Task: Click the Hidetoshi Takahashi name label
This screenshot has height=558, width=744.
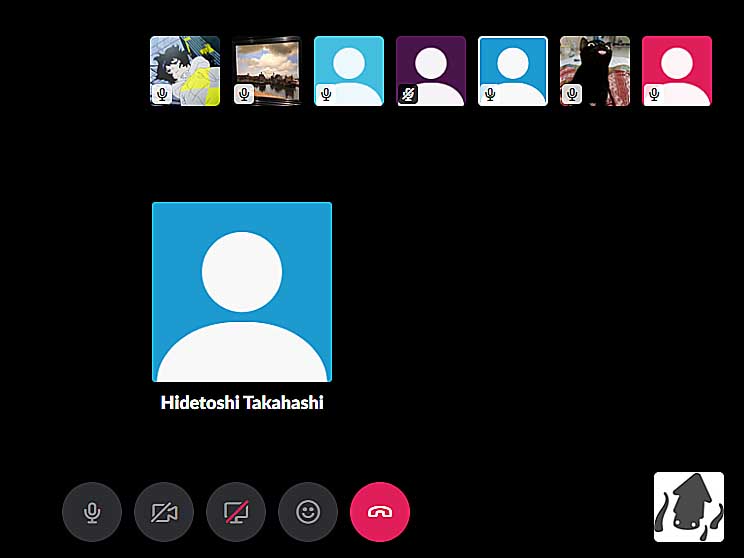Action: pyautogui.click(x=242, y=402)
